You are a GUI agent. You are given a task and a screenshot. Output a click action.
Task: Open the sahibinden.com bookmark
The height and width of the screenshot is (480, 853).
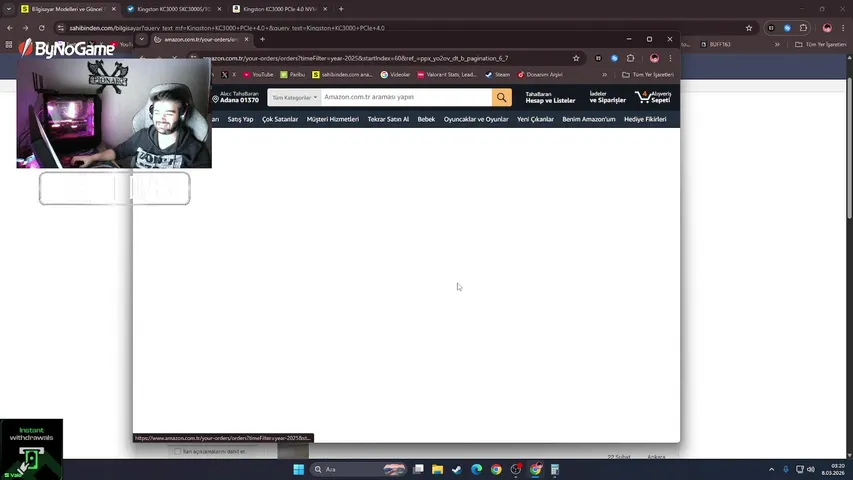tap(343, 75)
